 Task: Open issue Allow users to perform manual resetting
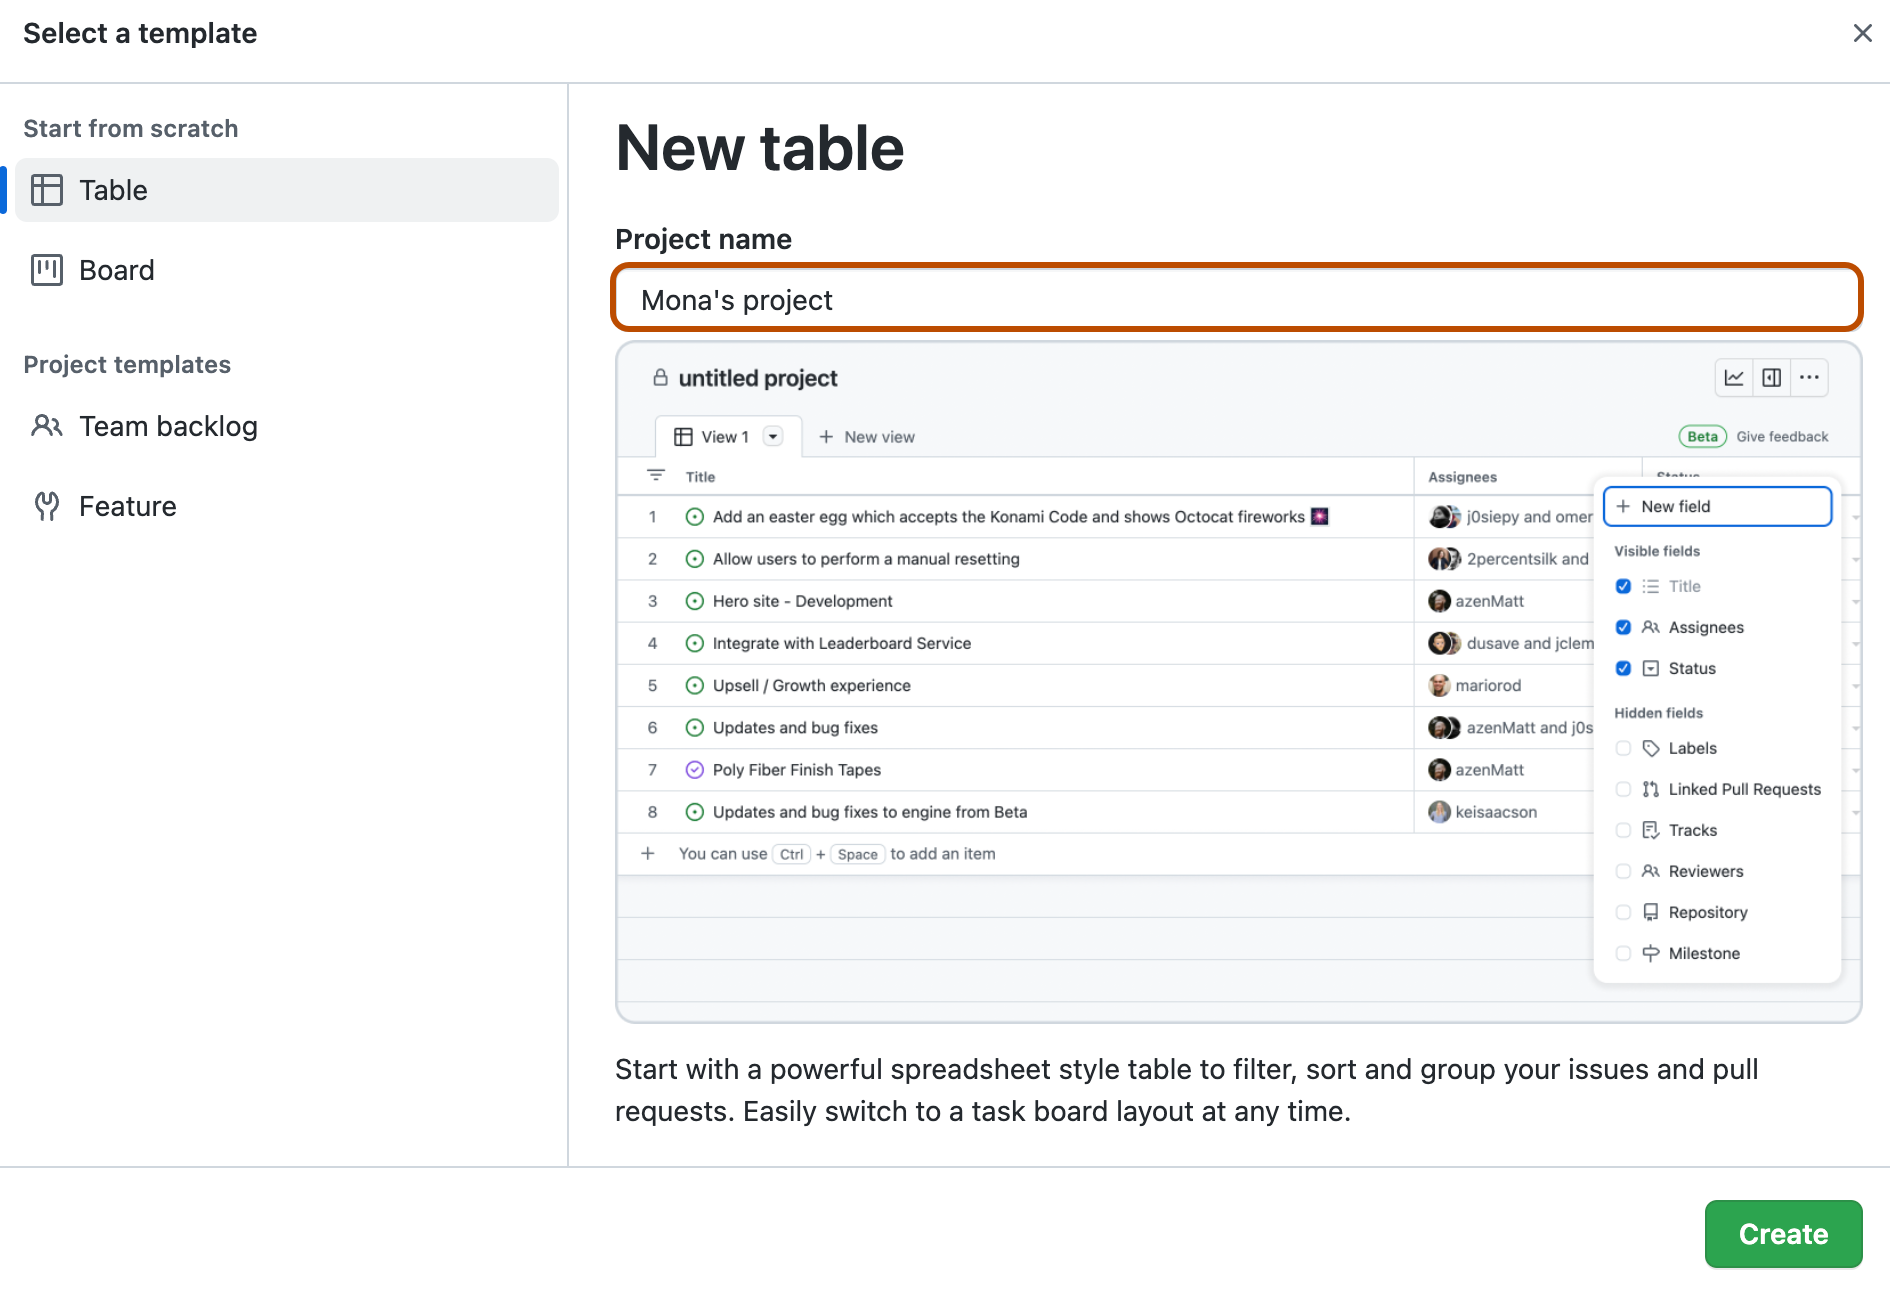866,559
